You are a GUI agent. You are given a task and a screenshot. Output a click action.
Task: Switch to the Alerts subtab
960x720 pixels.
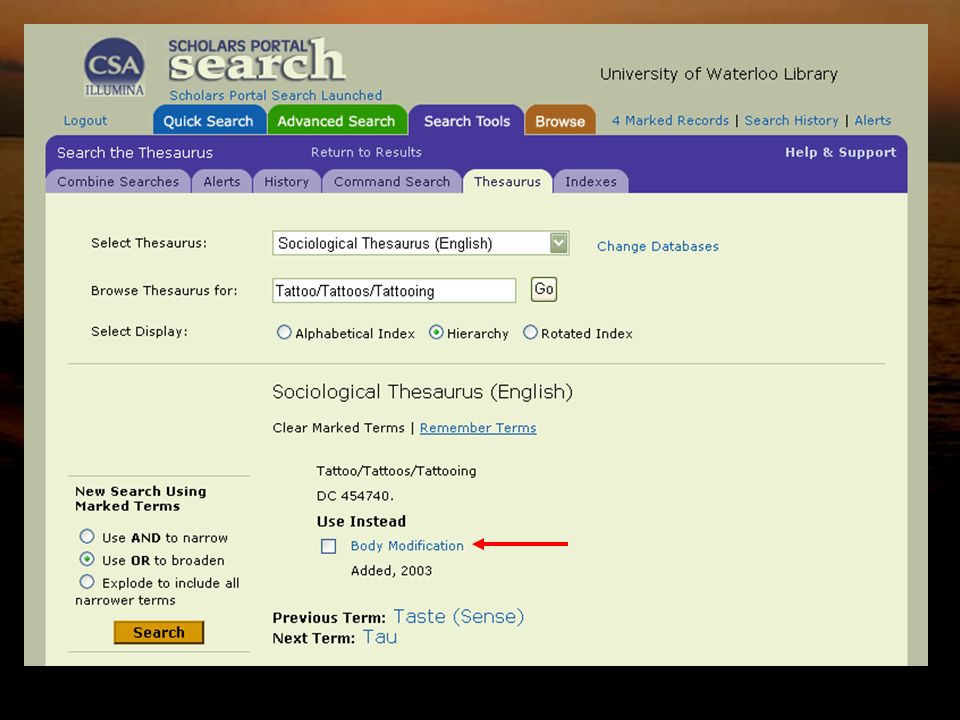point(222,182)
